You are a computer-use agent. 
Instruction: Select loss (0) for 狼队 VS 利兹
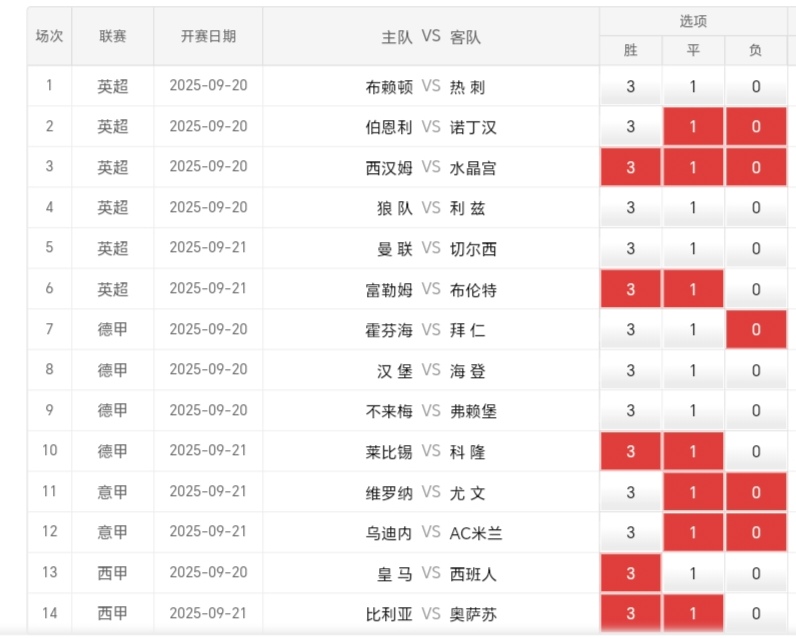[756, 208]
